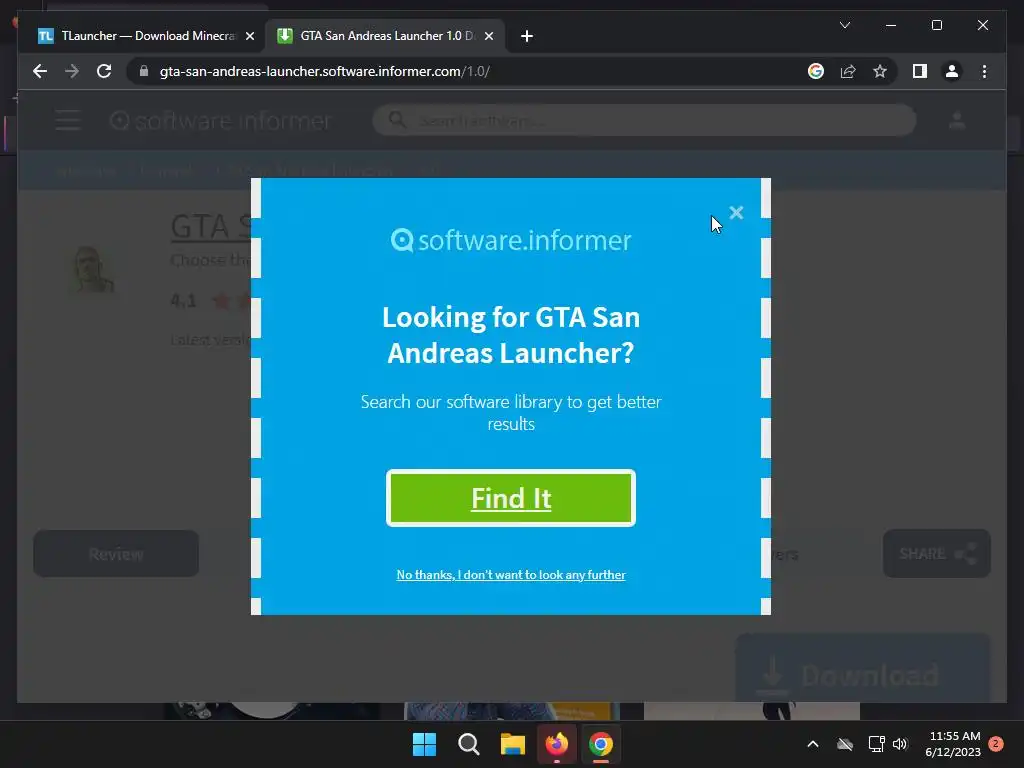Open Firefox from the taskbar

[556, 744]
